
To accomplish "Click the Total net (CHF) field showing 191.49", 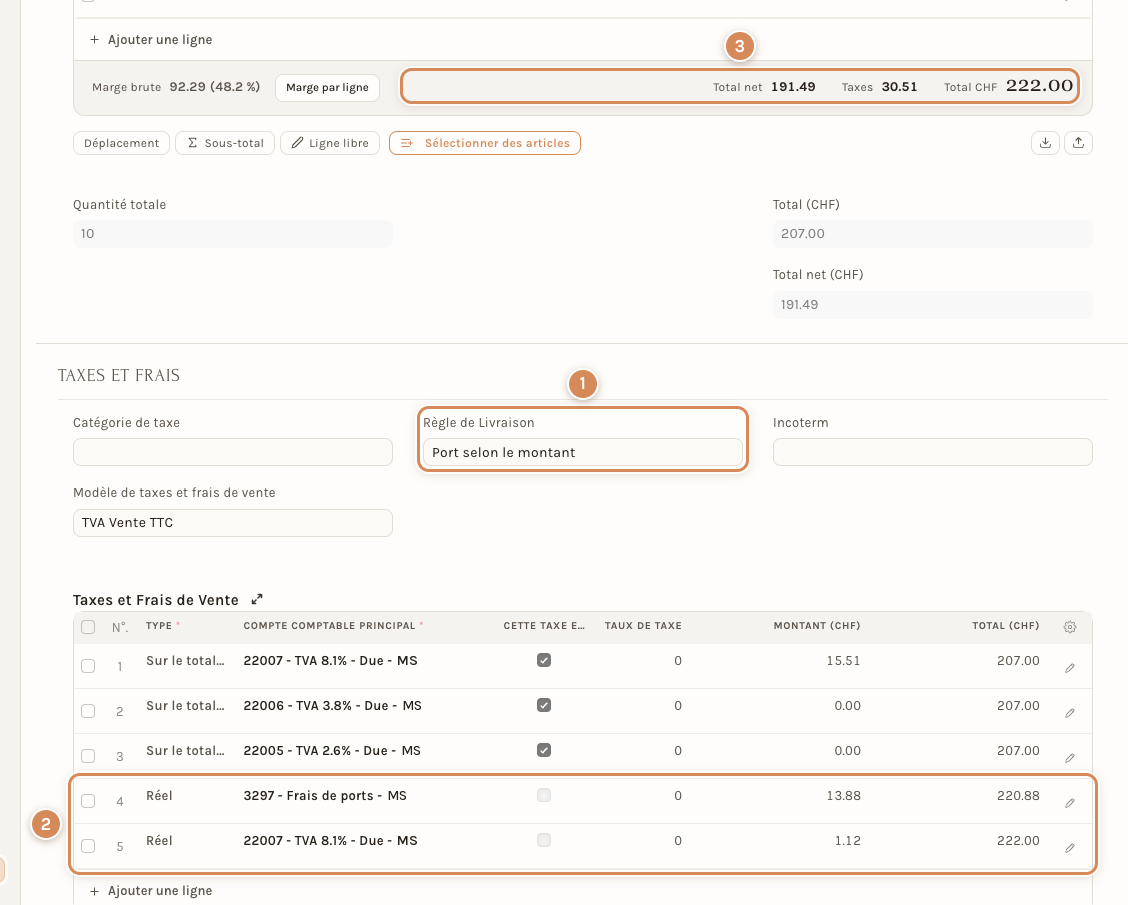I will coord(932,304).
